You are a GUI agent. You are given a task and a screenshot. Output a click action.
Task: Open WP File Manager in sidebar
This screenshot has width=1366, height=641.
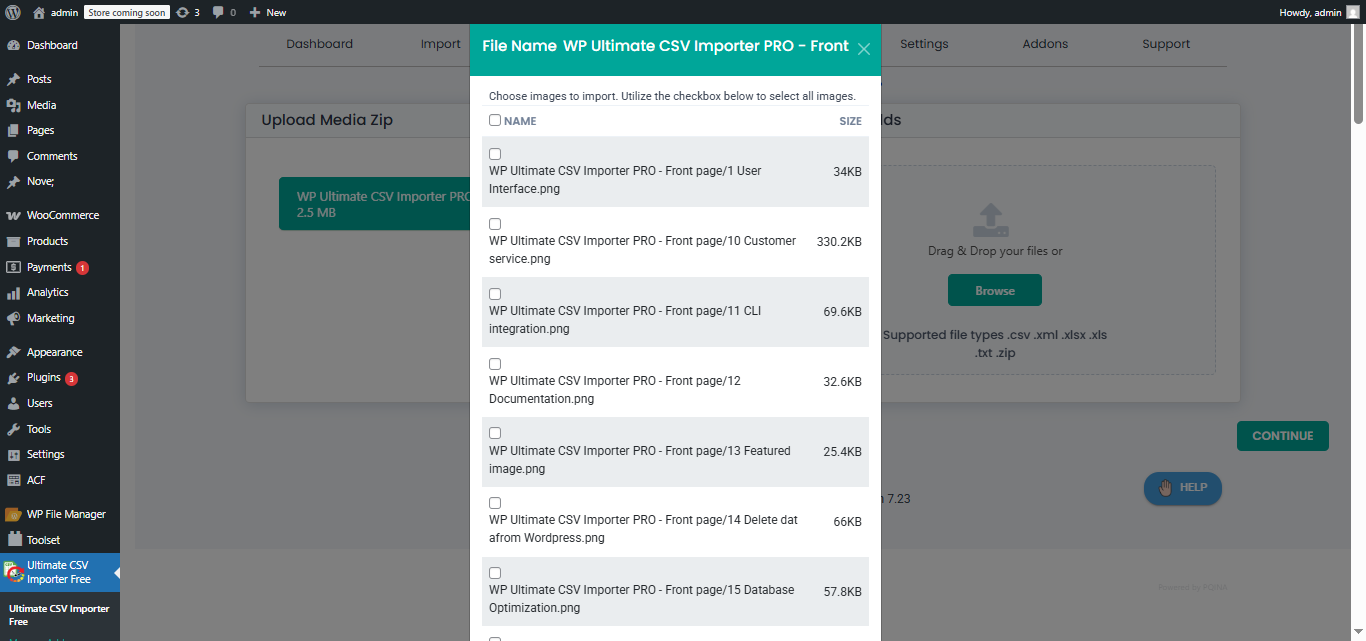pyautogui.click(x=65, y=514)
